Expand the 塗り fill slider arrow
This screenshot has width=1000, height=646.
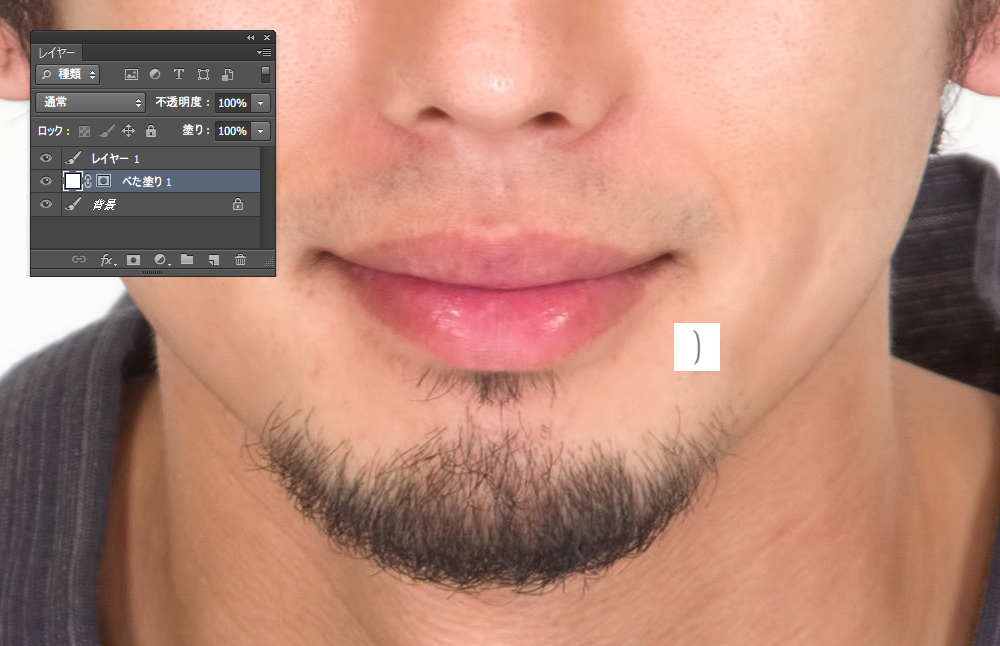(261, 131)
